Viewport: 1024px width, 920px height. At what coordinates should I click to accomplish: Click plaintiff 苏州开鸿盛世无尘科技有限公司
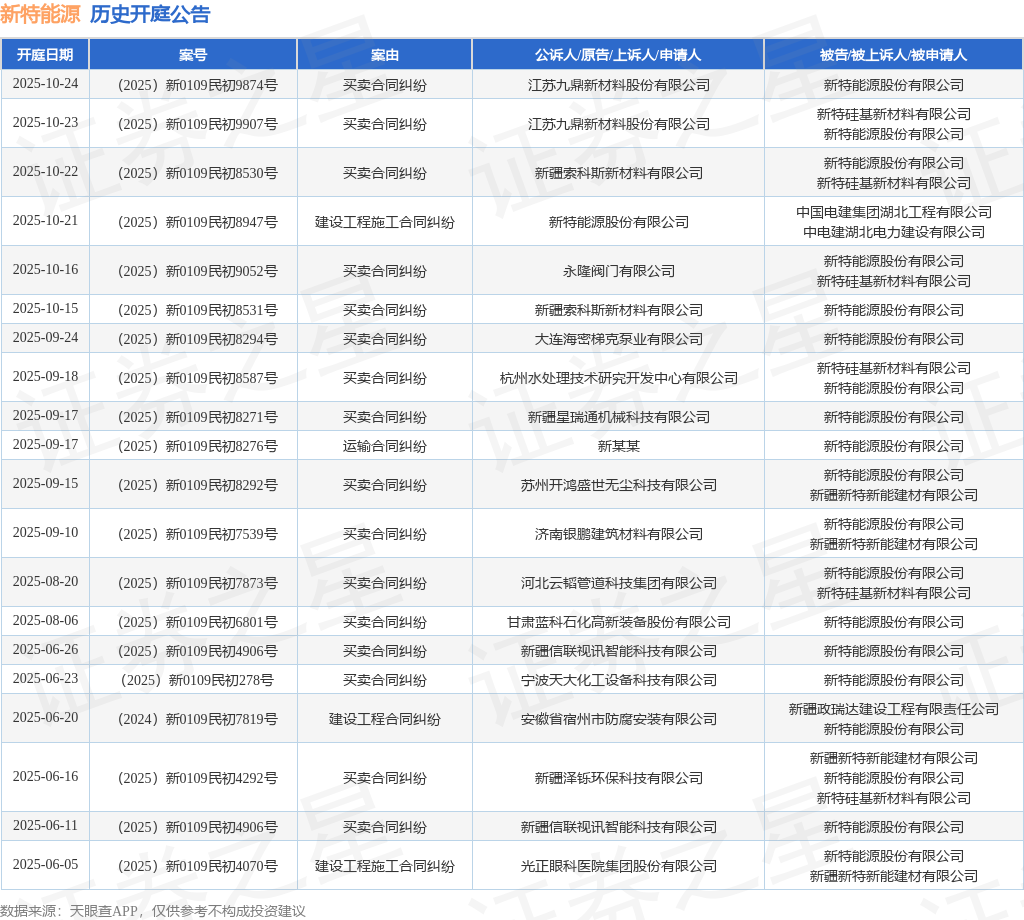618,485
